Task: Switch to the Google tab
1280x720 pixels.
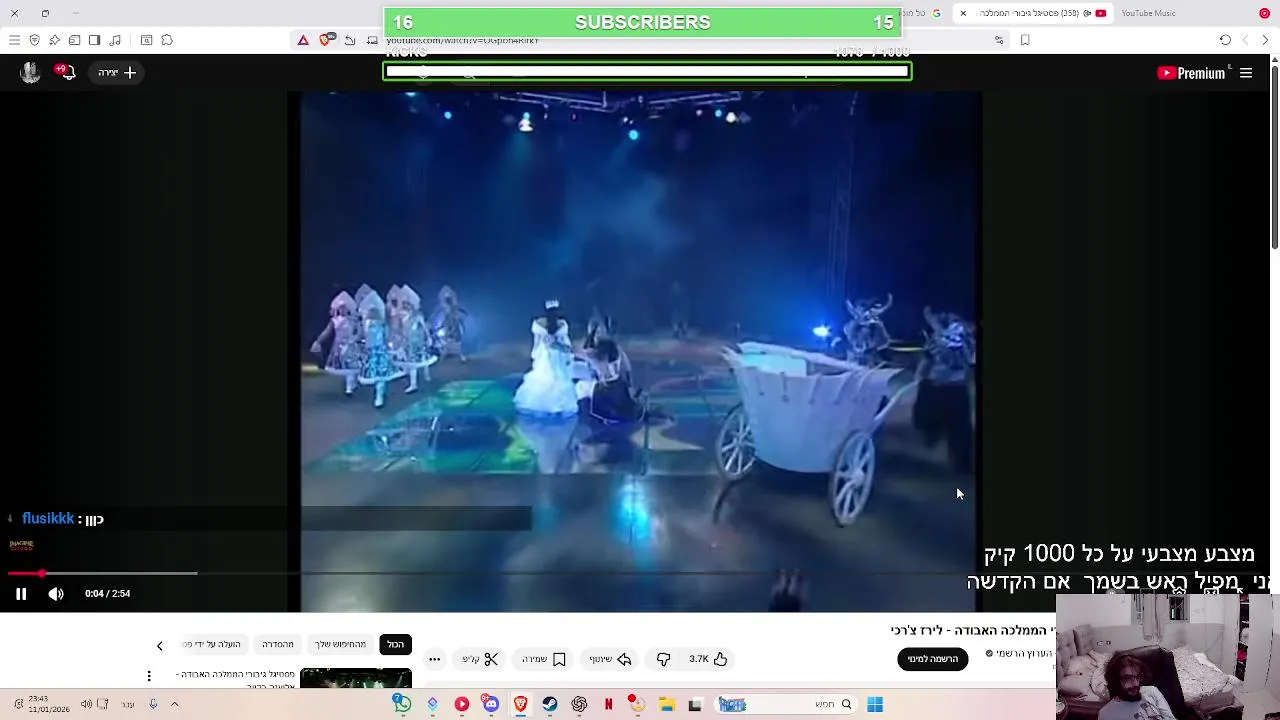Action: point(922,13)
